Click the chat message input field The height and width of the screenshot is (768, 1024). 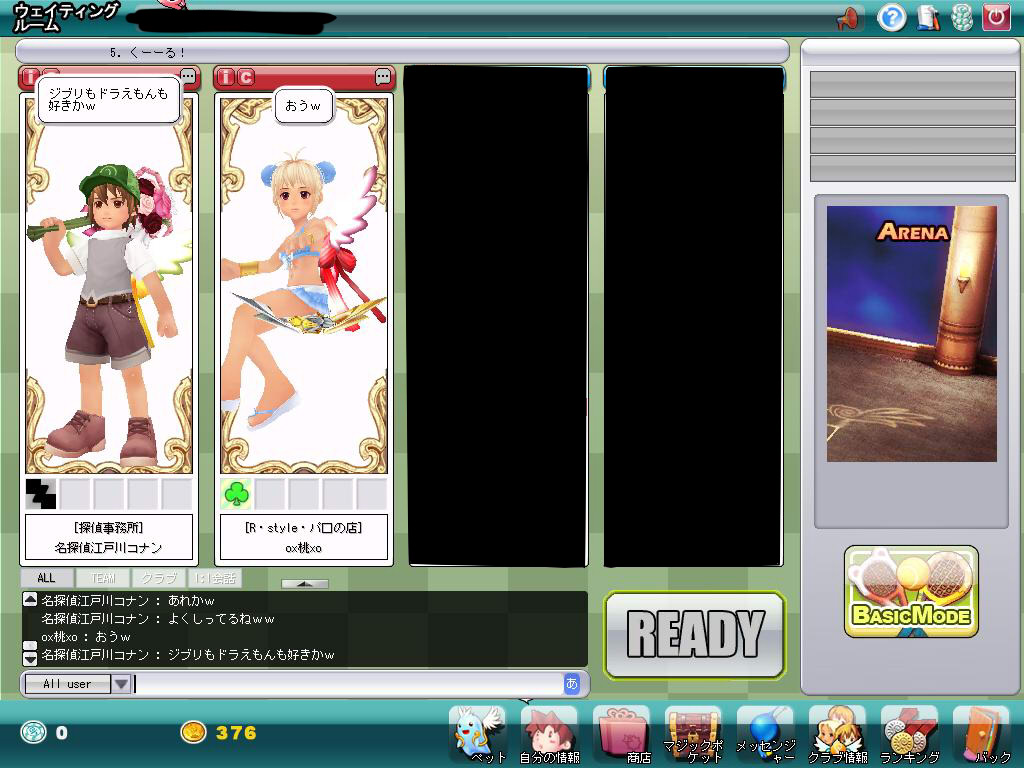tap(347, 684)
